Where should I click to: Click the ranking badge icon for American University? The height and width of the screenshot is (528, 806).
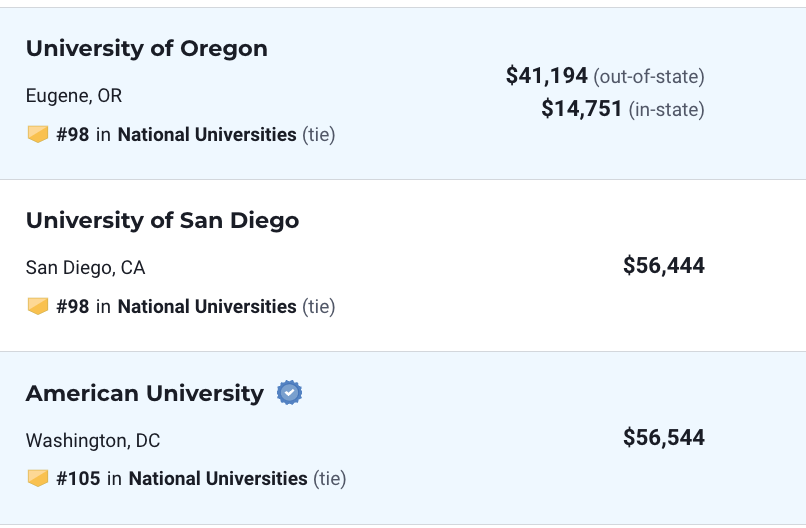click(x=38, y=478)
